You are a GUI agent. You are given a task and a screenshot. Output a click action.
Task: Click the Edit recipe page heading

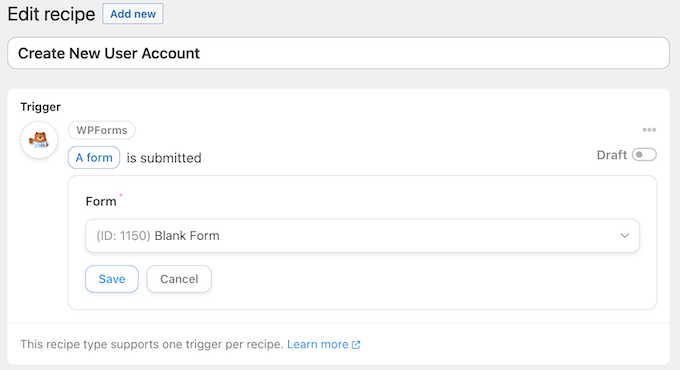tap(51, 14)
